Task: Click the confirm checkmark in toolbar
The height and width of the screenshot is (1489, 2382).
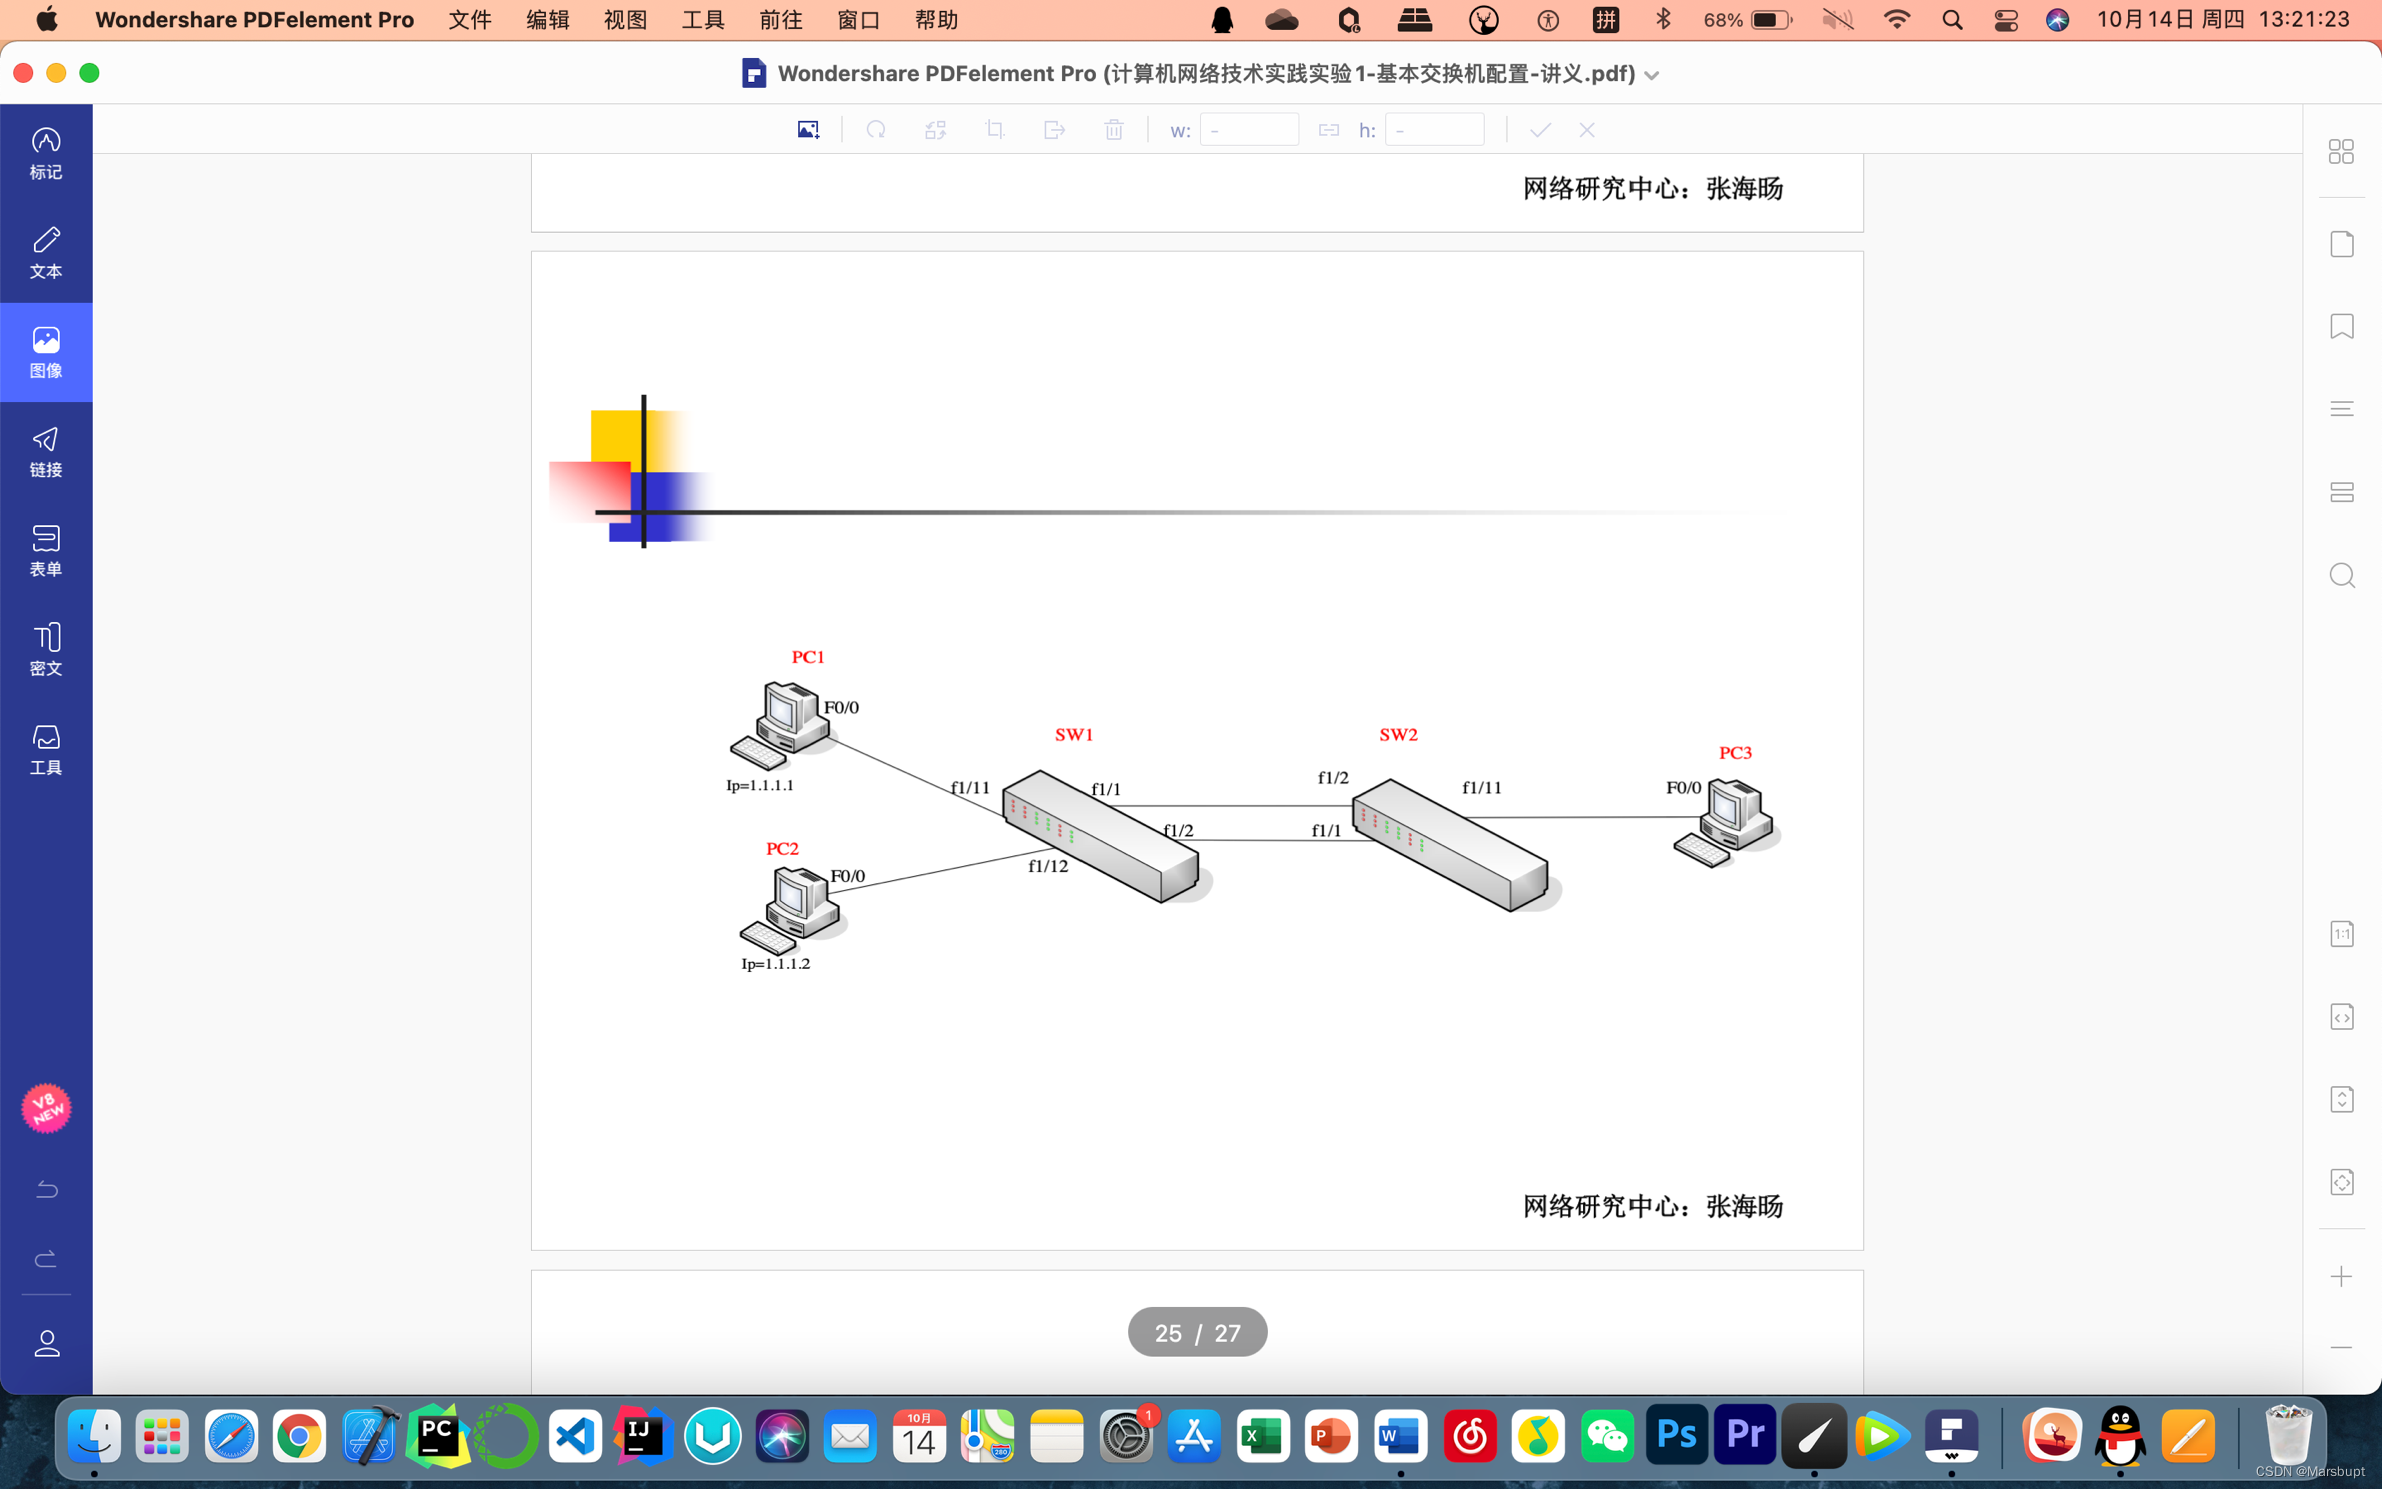Action: pos(1540,130)
